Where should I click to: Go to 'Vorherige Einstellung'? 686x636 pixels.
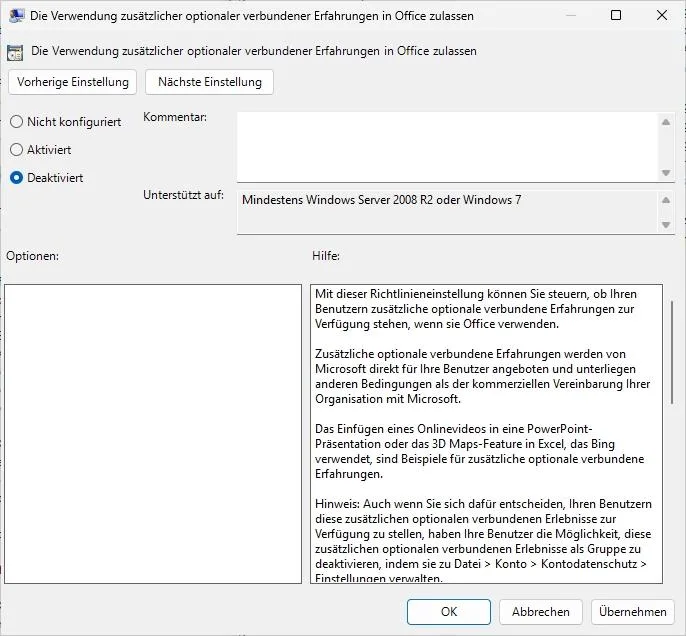pos(73,82)
